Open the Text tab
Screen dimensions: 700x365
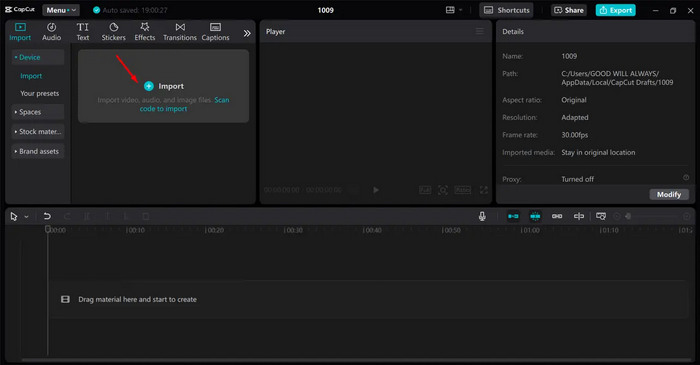83,32
